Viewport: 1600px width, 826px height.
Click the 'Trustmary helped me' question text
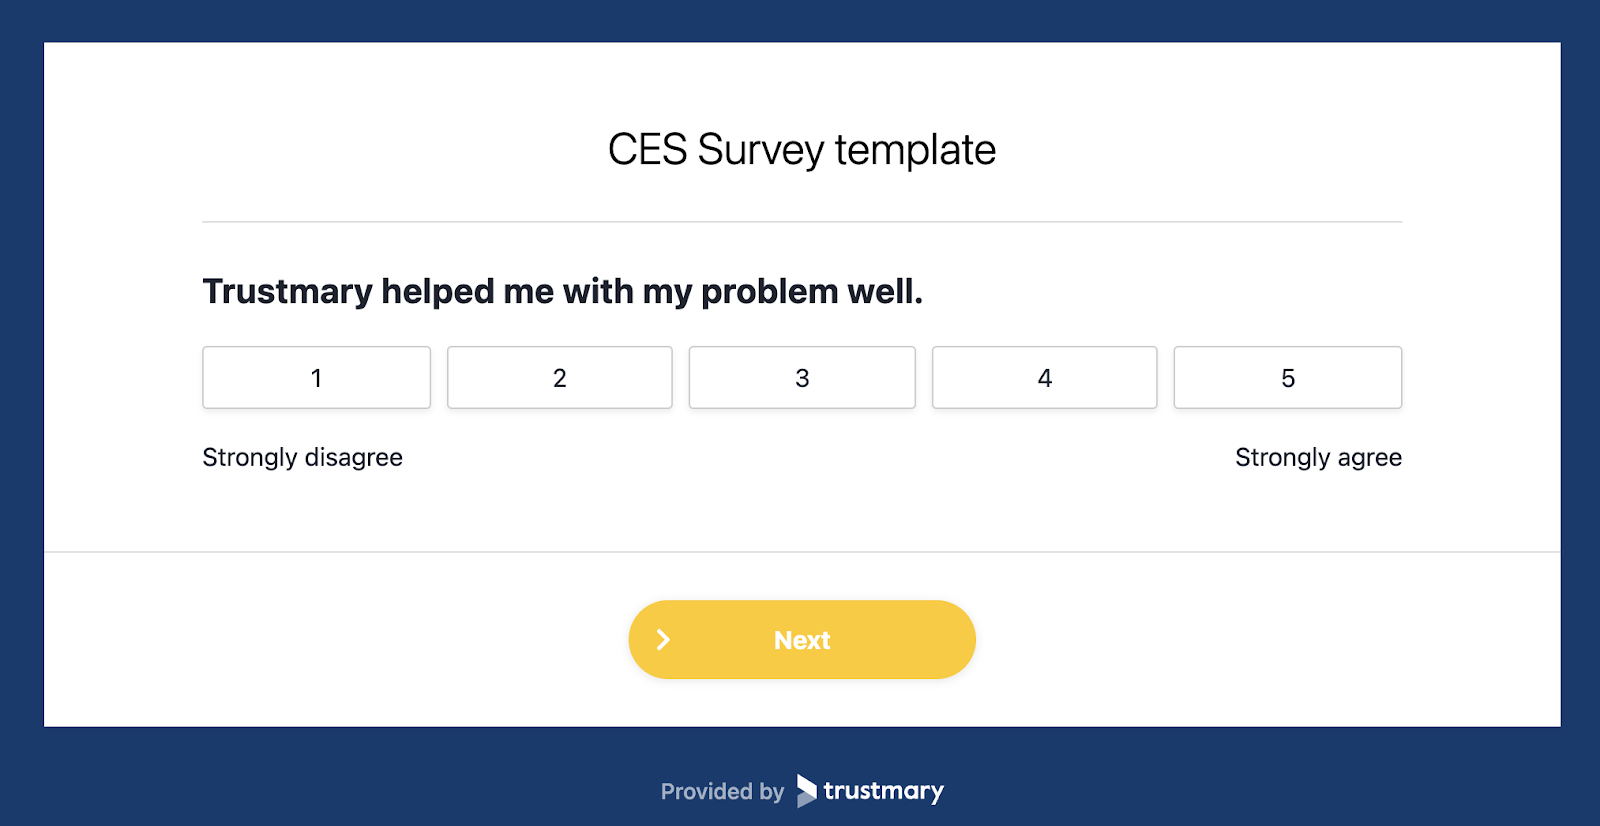[x=562, y=292]
